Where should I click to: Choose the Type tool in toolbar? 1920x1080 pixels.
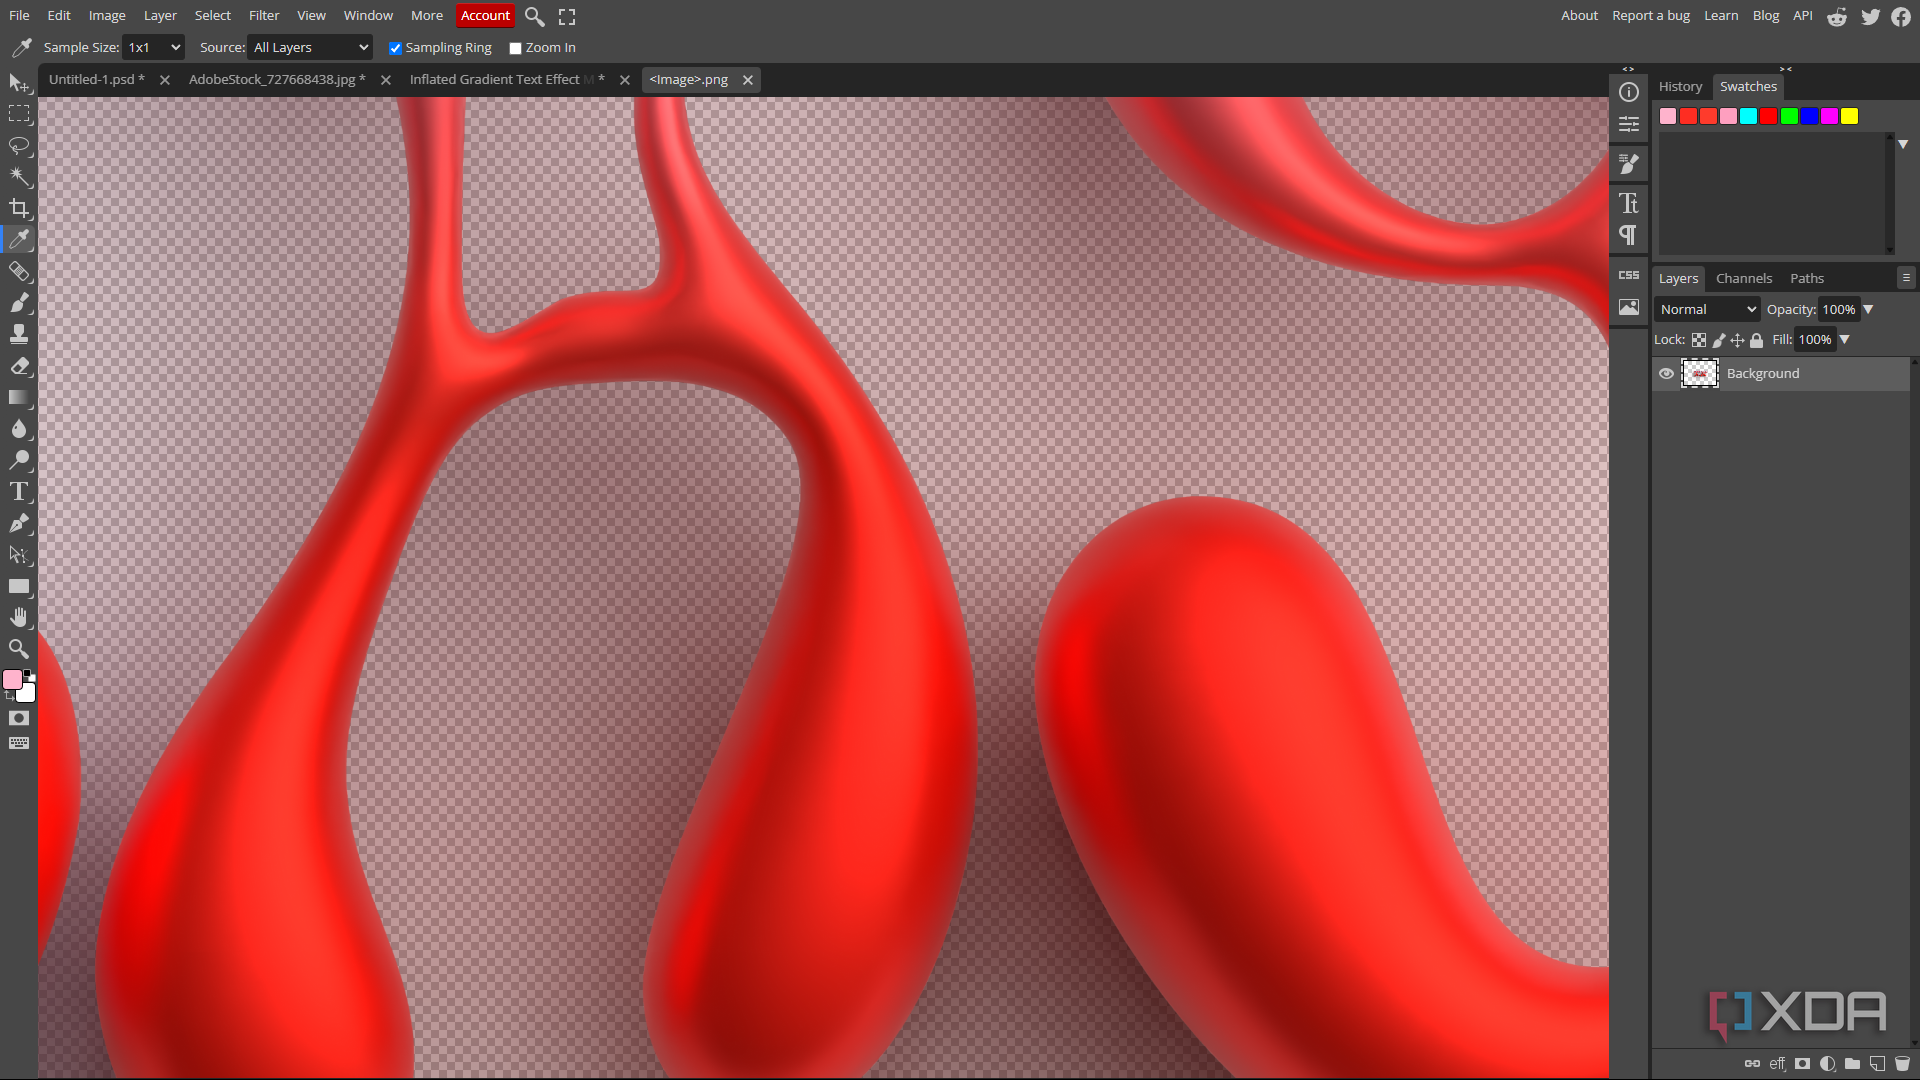click(x=19, y=491)
